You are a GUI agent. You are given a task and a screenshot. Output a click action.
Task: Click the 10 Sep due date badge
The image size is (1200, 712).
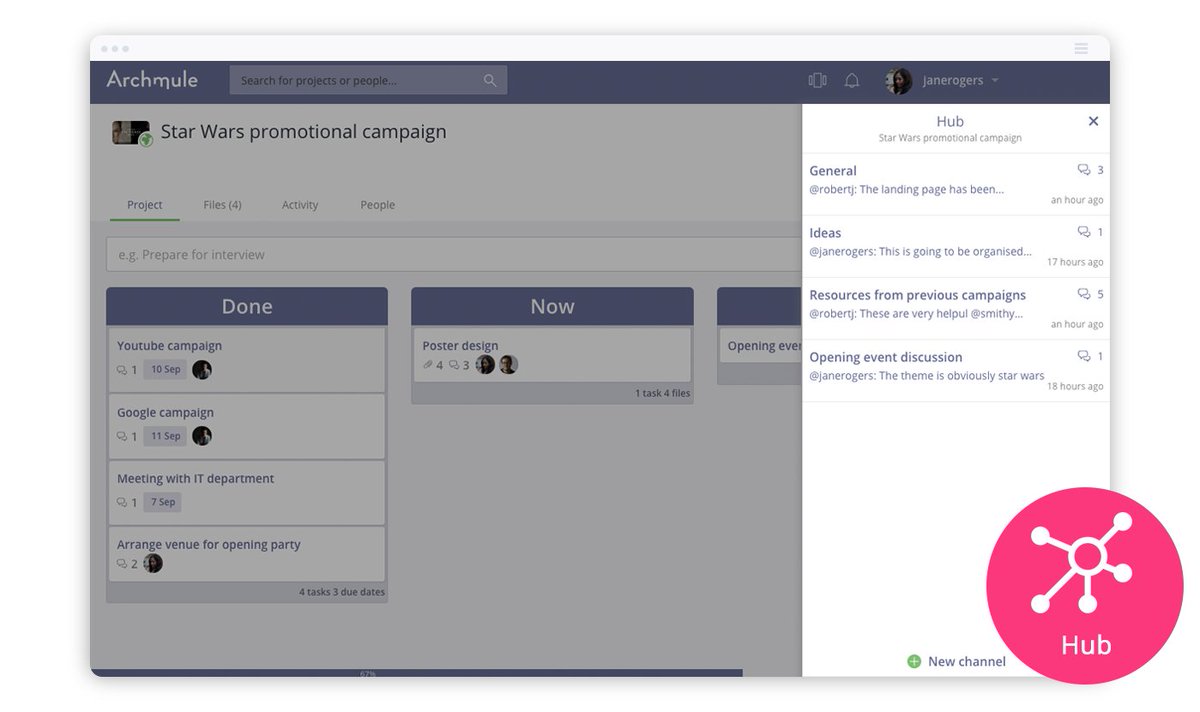click(165, 369)
